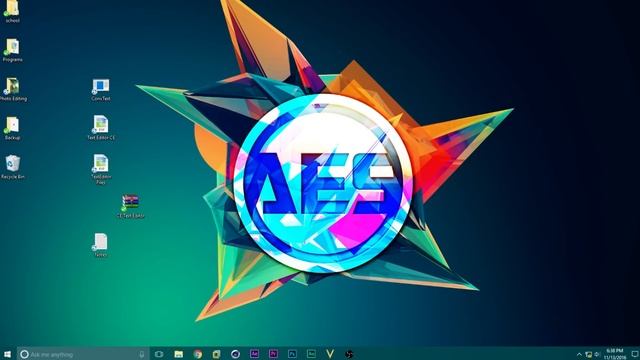Show hidden system tray icons

(579, 354)
